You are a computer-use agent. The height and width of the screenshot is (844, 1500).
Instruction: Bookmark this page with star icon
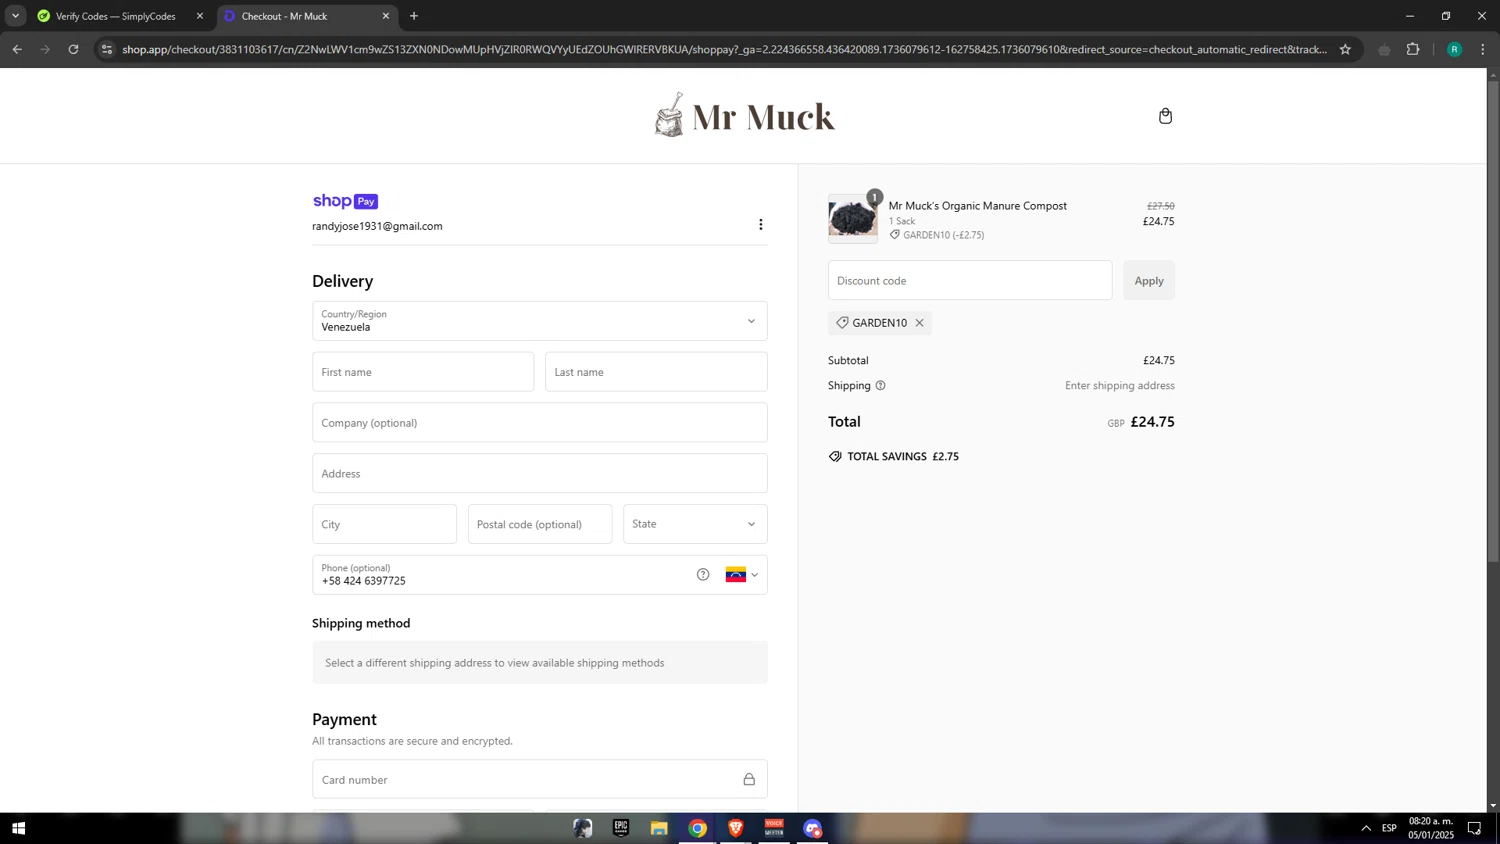1345,49
